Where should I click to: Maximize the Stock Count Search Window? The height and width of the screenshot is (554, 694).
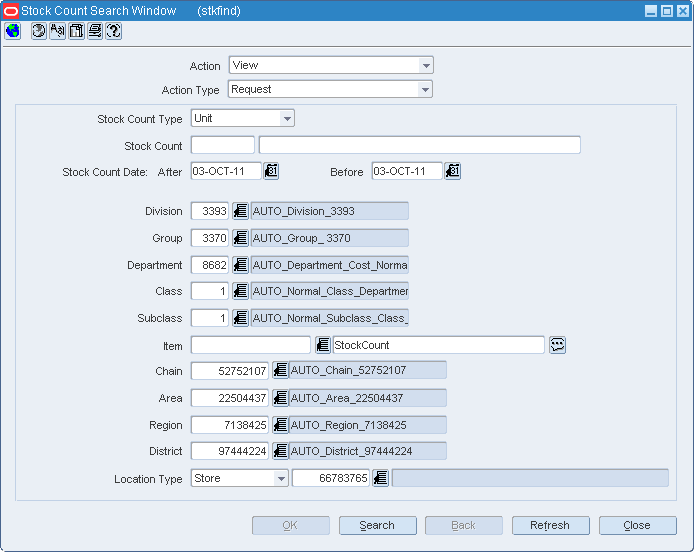point(667,11)
